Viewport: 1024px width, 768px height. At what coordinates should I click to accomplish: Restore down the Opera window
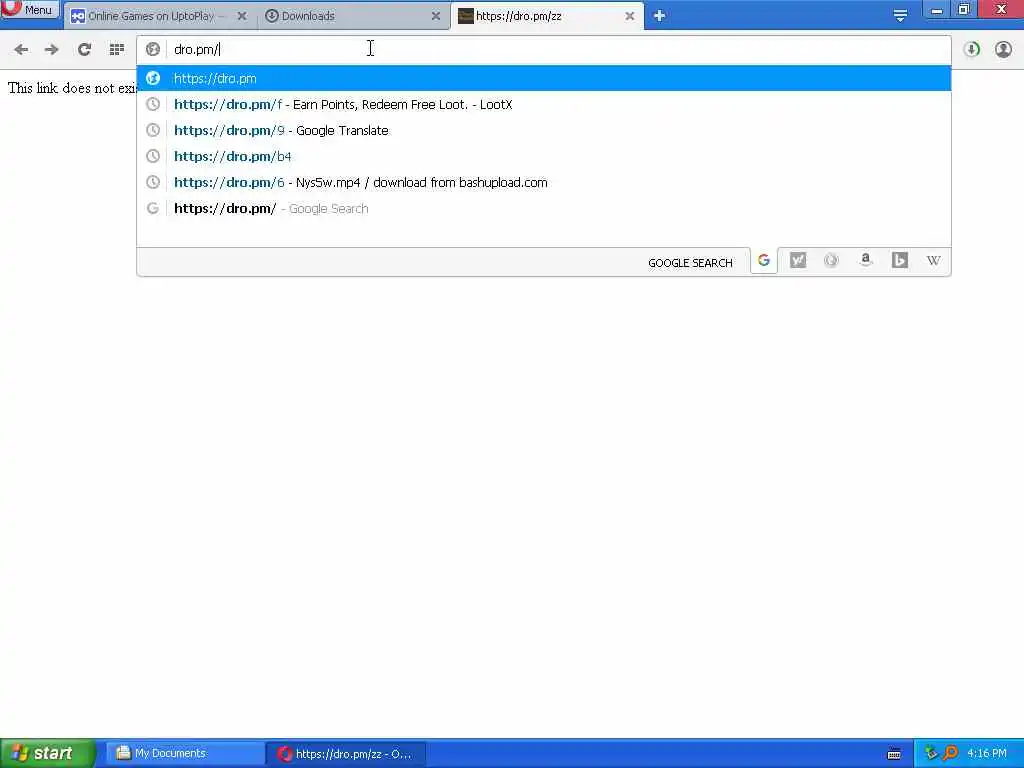(x=963, y=10)
